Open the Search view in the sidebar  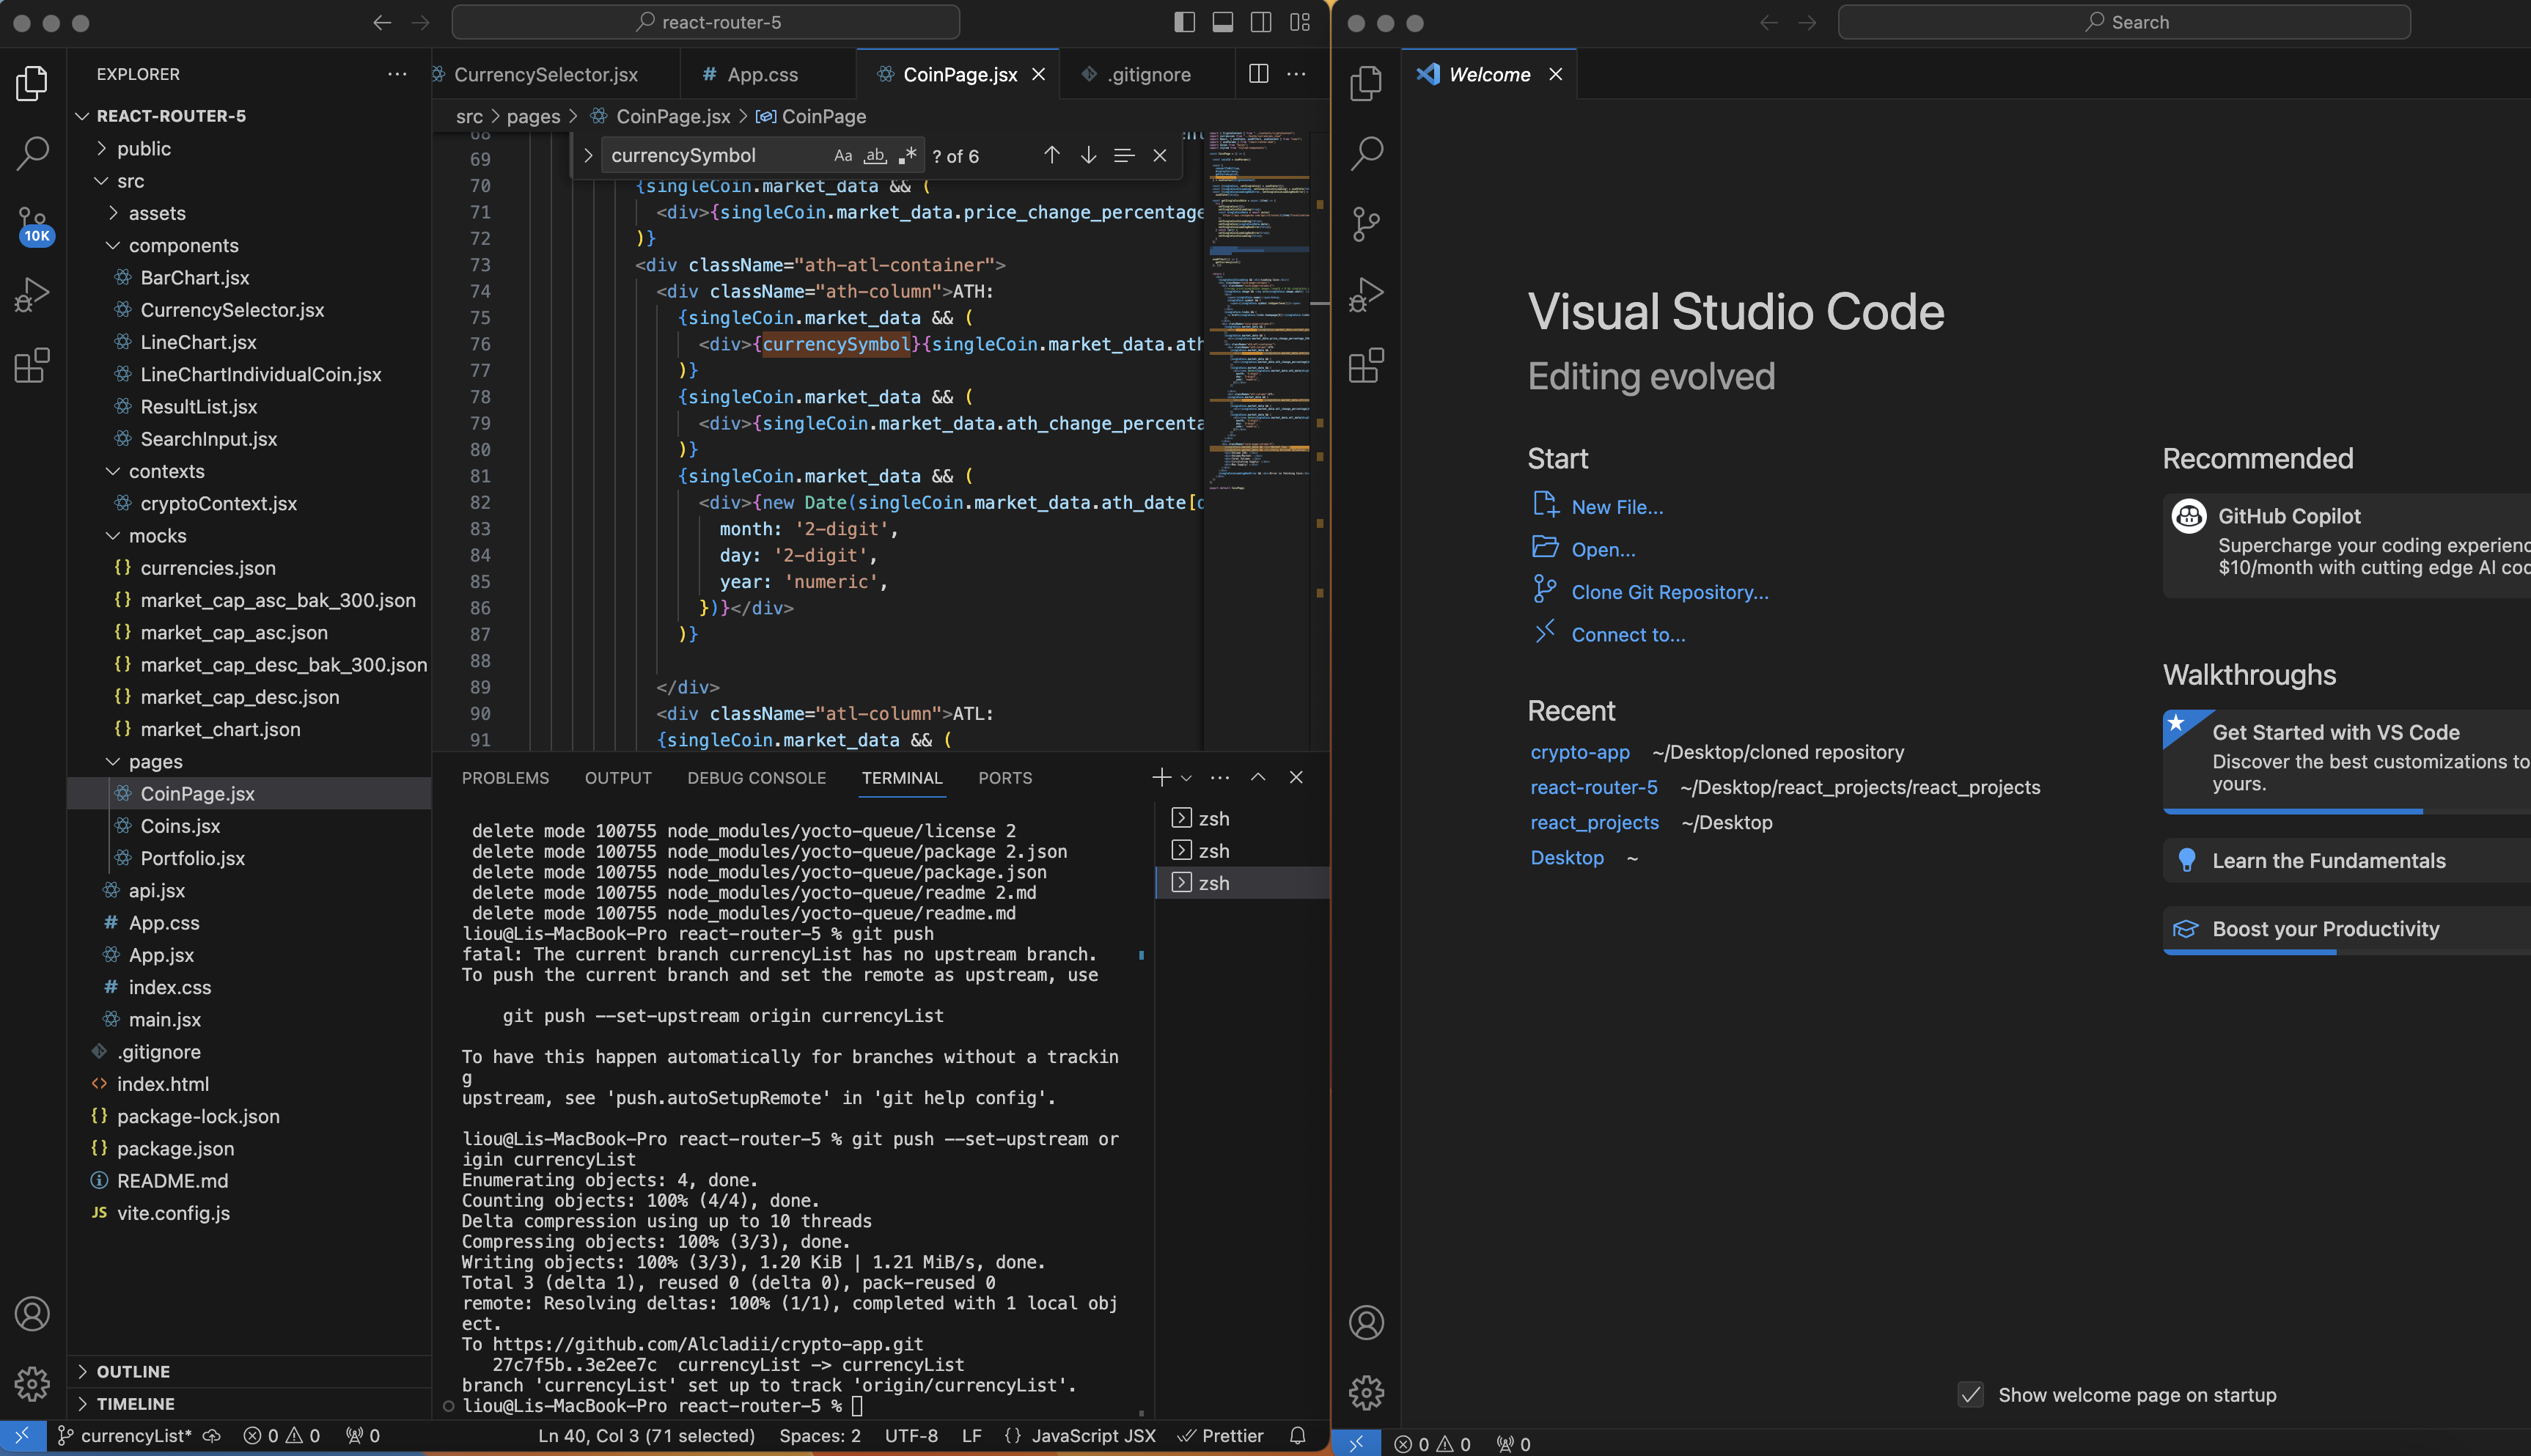tap(33, 153)
